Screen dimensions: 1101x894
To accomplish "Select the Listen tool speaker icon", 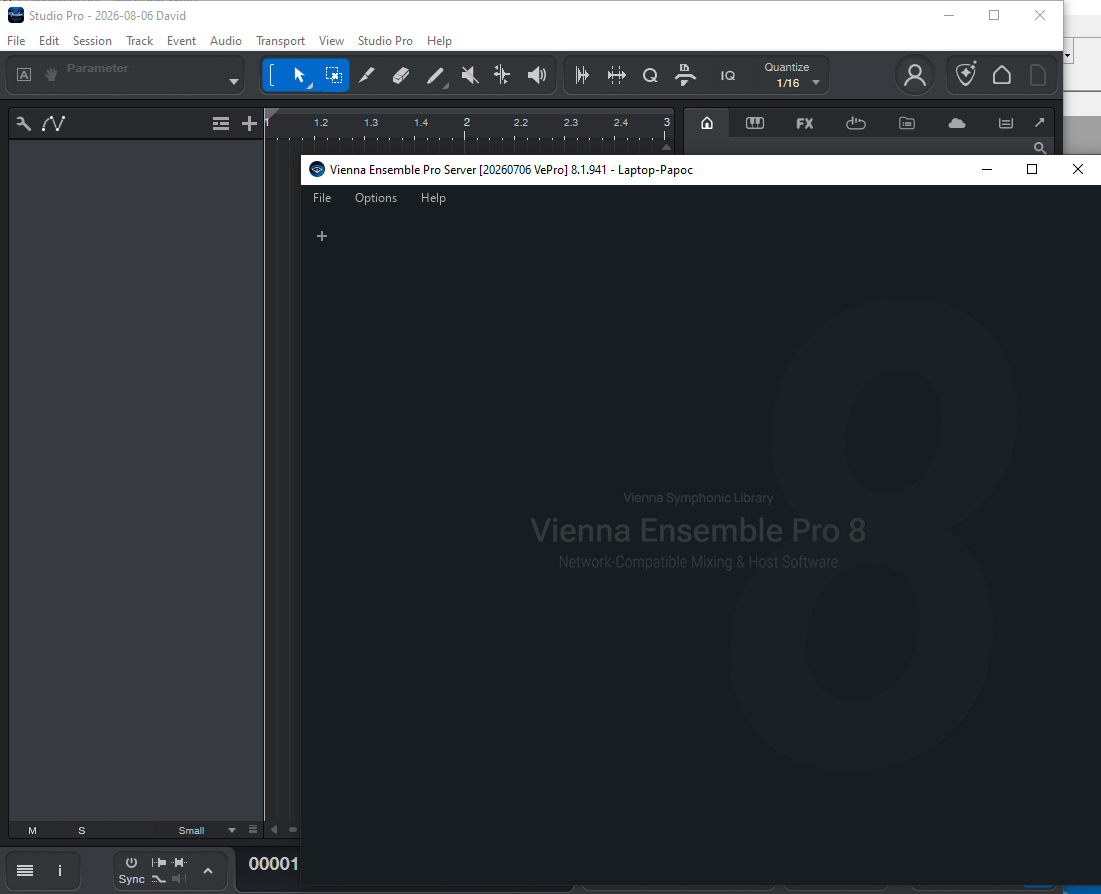I will coord(536,75).
